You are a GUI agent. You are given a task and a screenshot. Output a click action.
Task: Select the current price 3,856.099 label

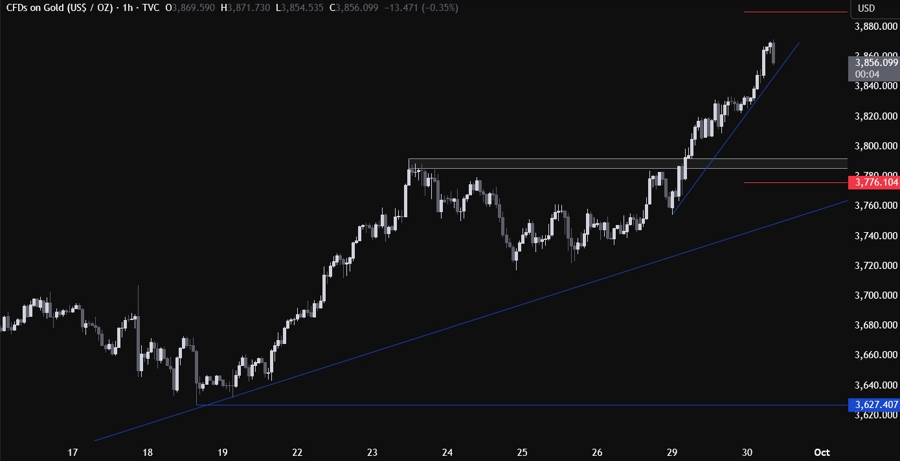point(873,63)
